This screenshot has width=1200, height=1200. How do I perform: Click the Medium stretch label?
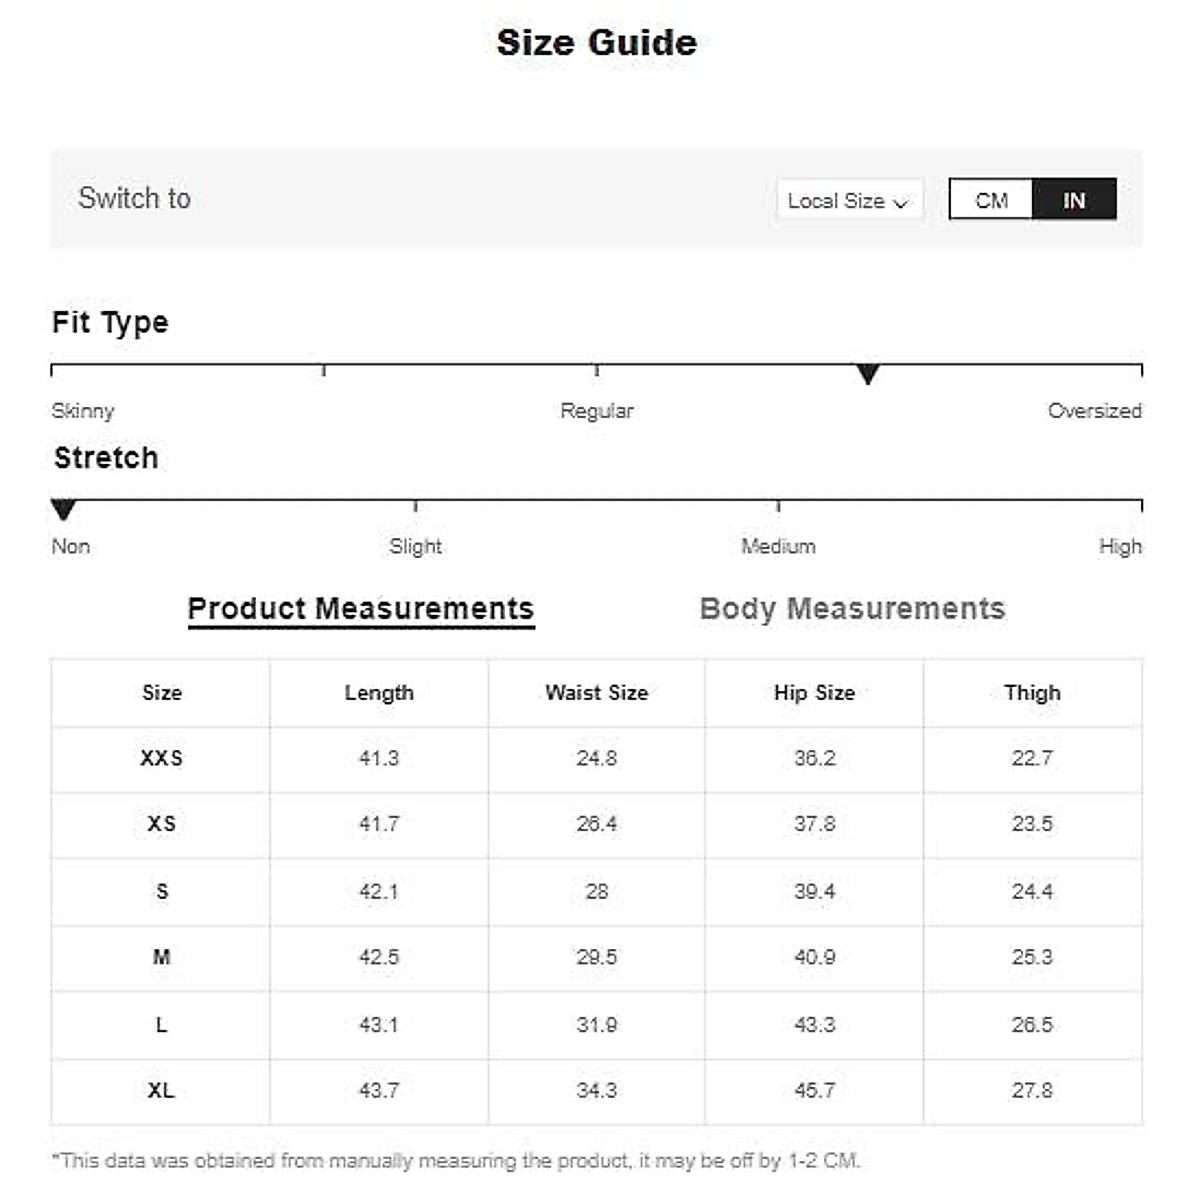pyautogui.click(x=778, y=547)
